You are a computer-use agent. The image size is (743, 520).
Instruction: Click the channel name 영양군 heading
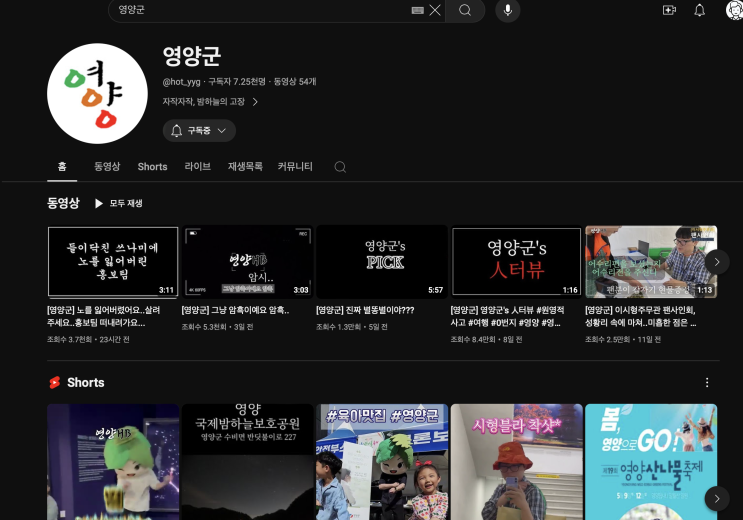(x=192, y=56)
